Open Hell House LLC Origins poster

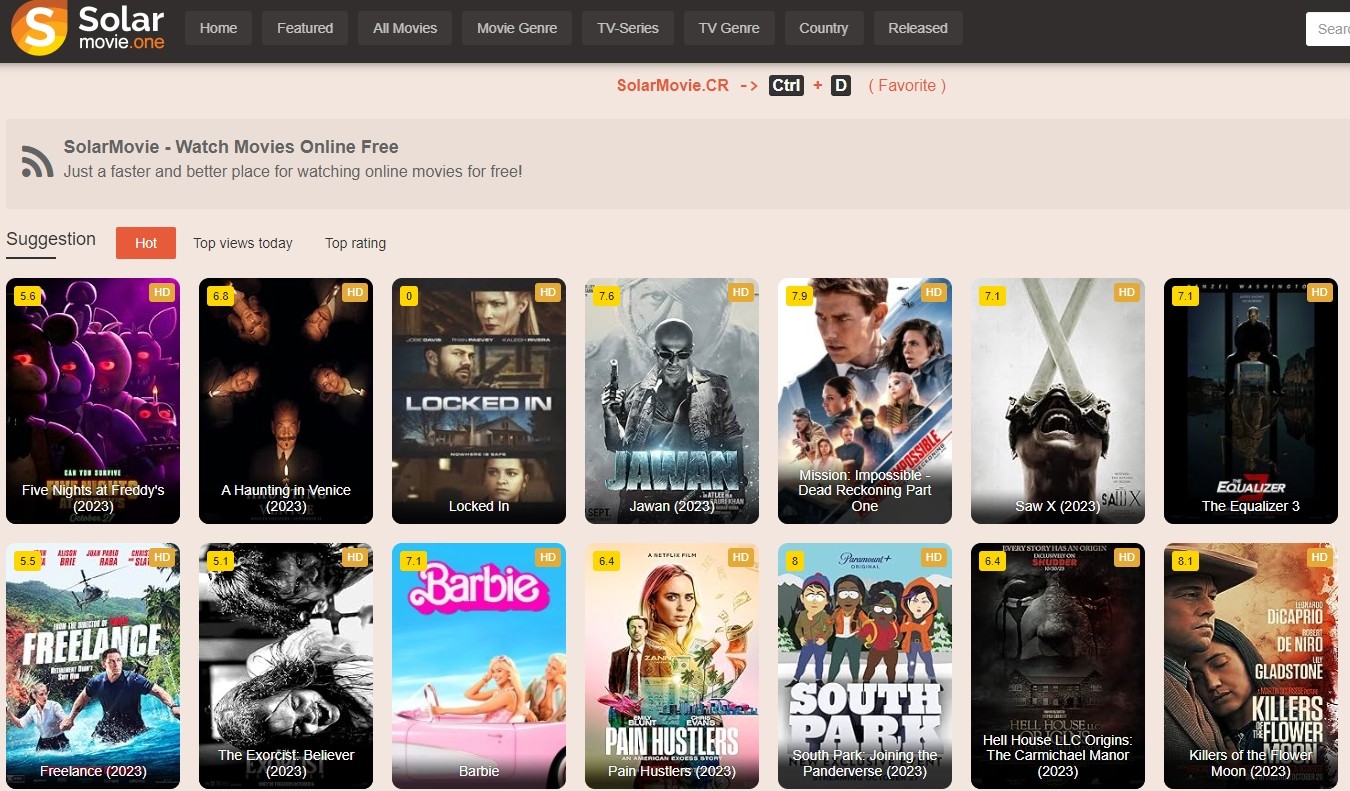click(1058, 666)
